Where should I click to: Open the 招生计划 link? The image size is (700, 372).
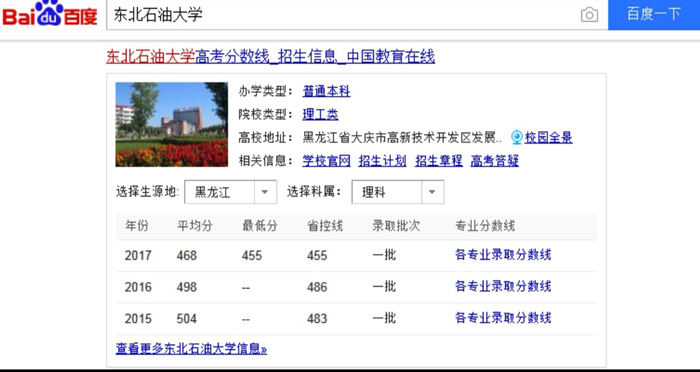tap(383, 161)
